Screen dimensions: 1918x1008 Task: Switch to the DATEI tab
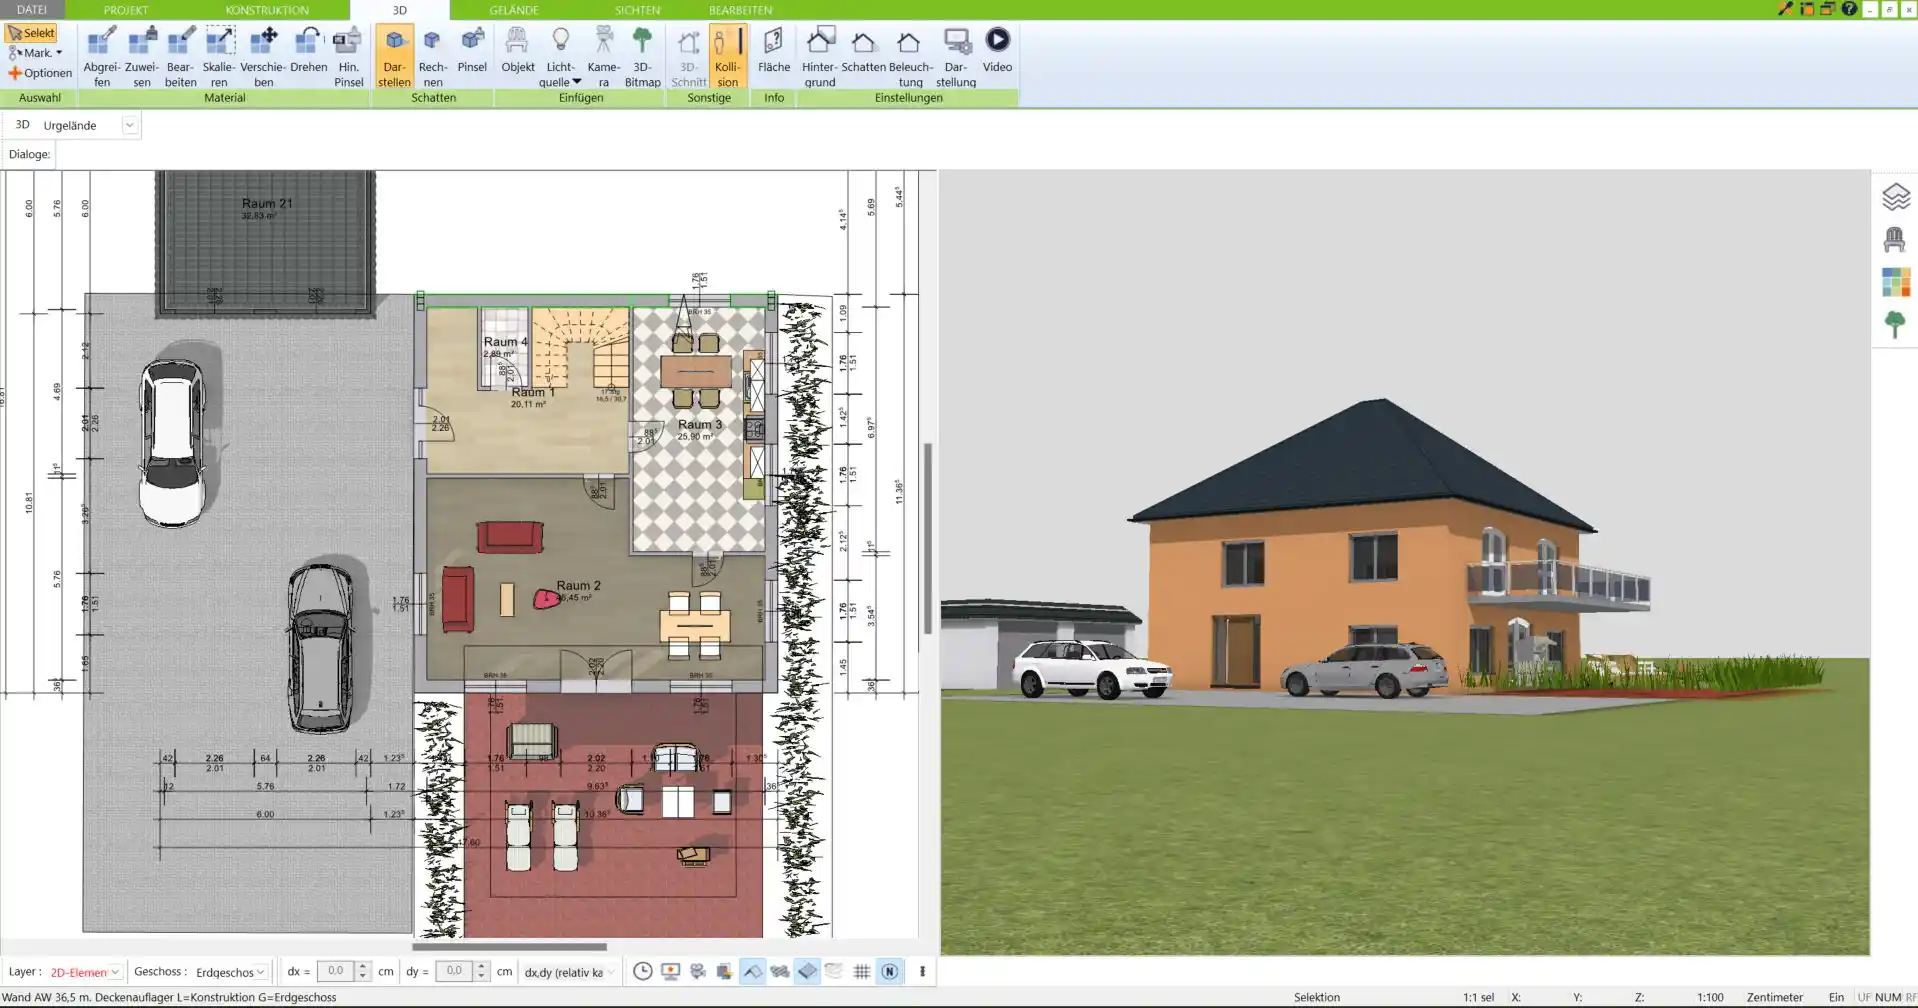[x=32, y=10]
